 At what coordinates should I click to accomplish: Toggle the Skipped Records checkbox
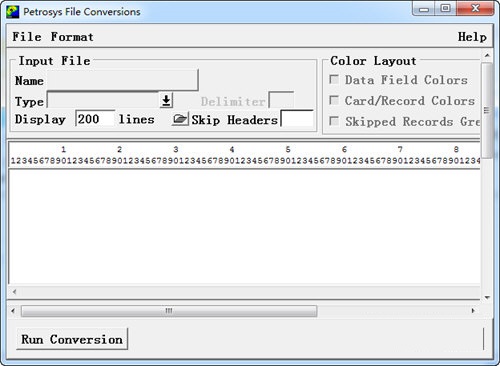tap(334, 121)
